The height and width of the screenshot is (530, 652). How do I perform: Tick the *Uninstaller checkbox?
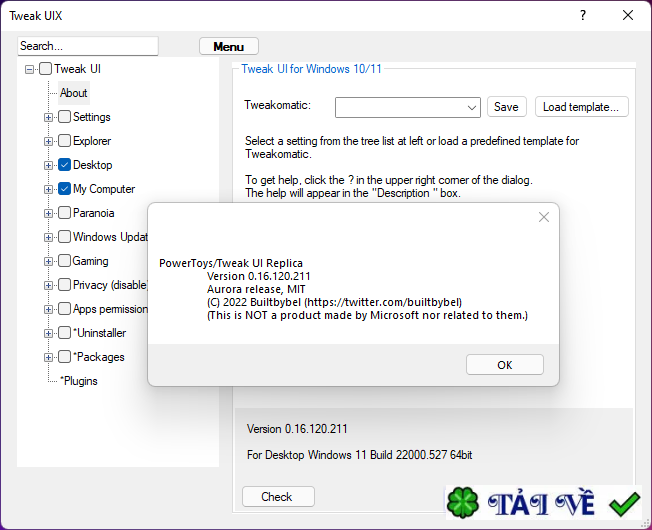coord(64,333)
